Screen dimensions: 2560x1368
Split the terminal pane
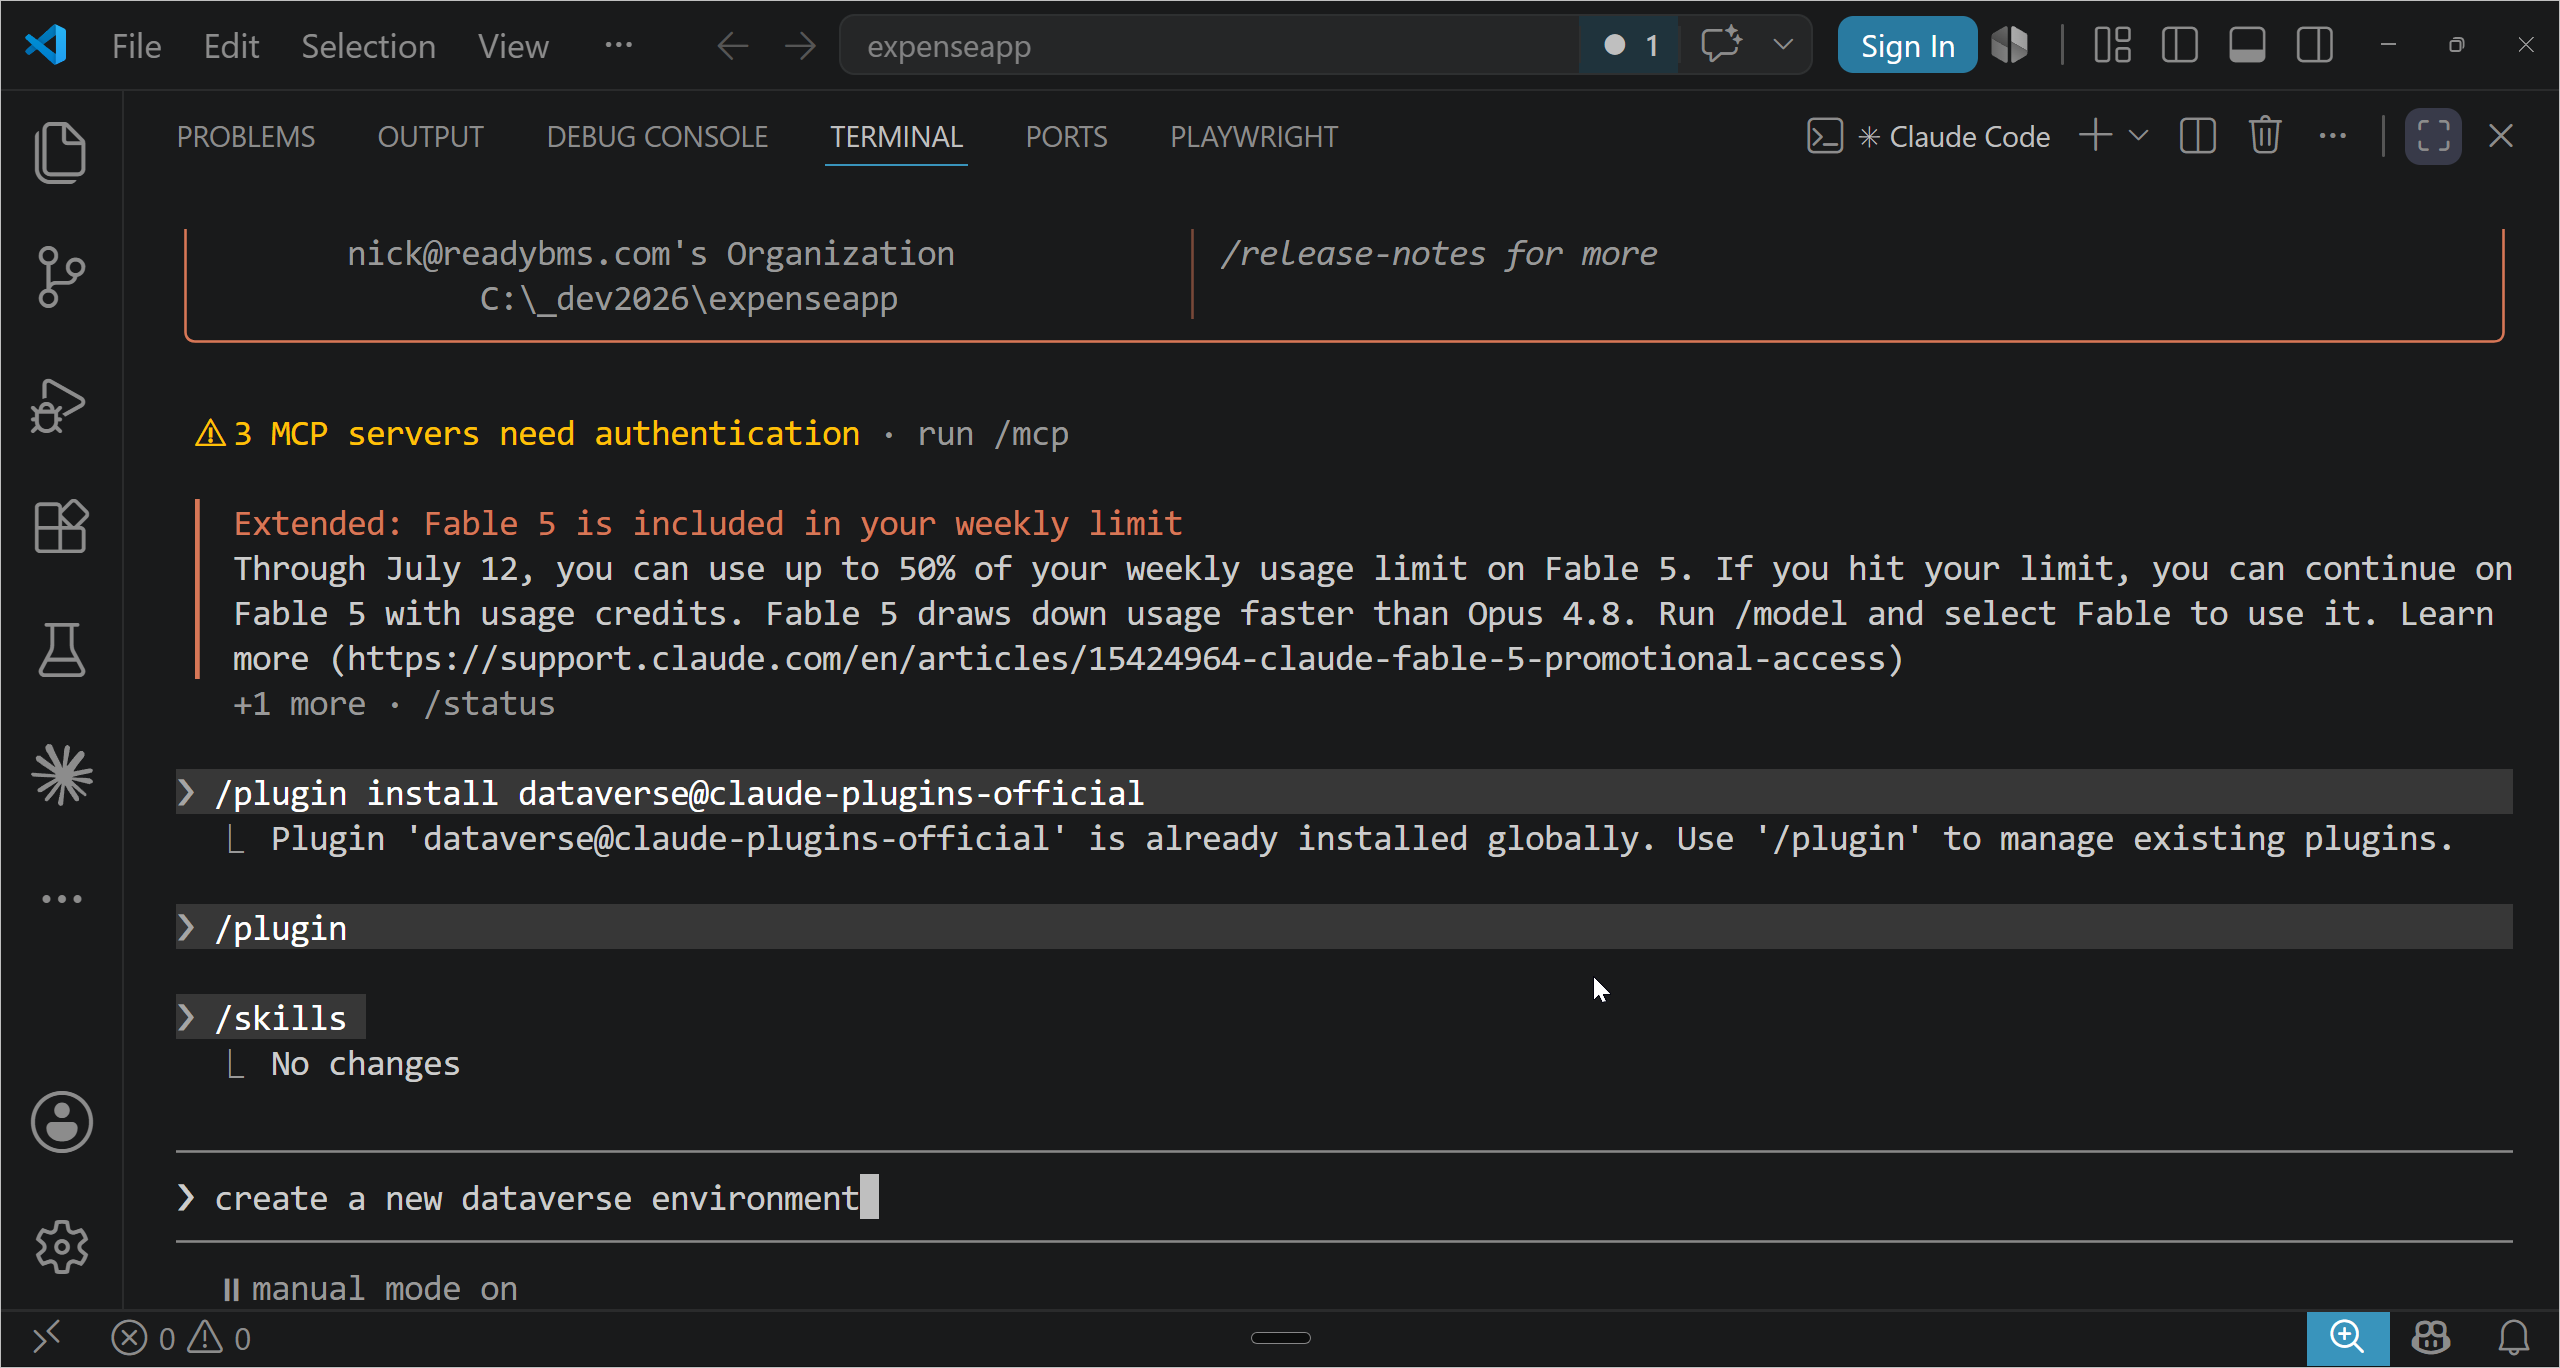point(2197,136)
